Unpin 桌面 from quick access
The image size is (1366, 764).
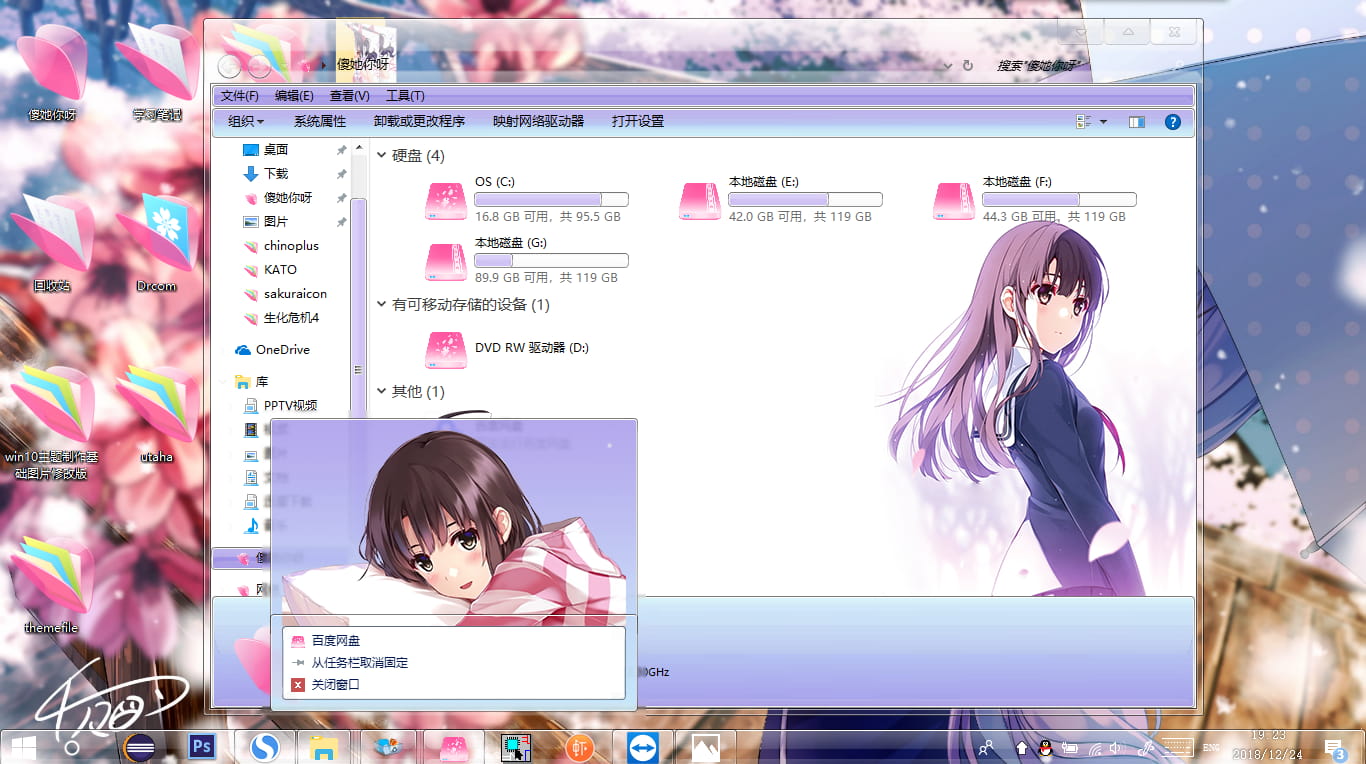point(340,149)
